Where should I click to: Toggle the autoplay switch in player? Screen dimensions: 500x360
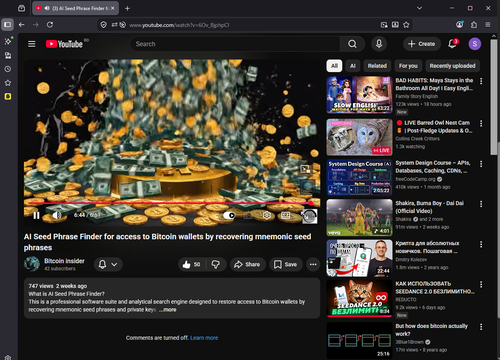pos(229,215)
